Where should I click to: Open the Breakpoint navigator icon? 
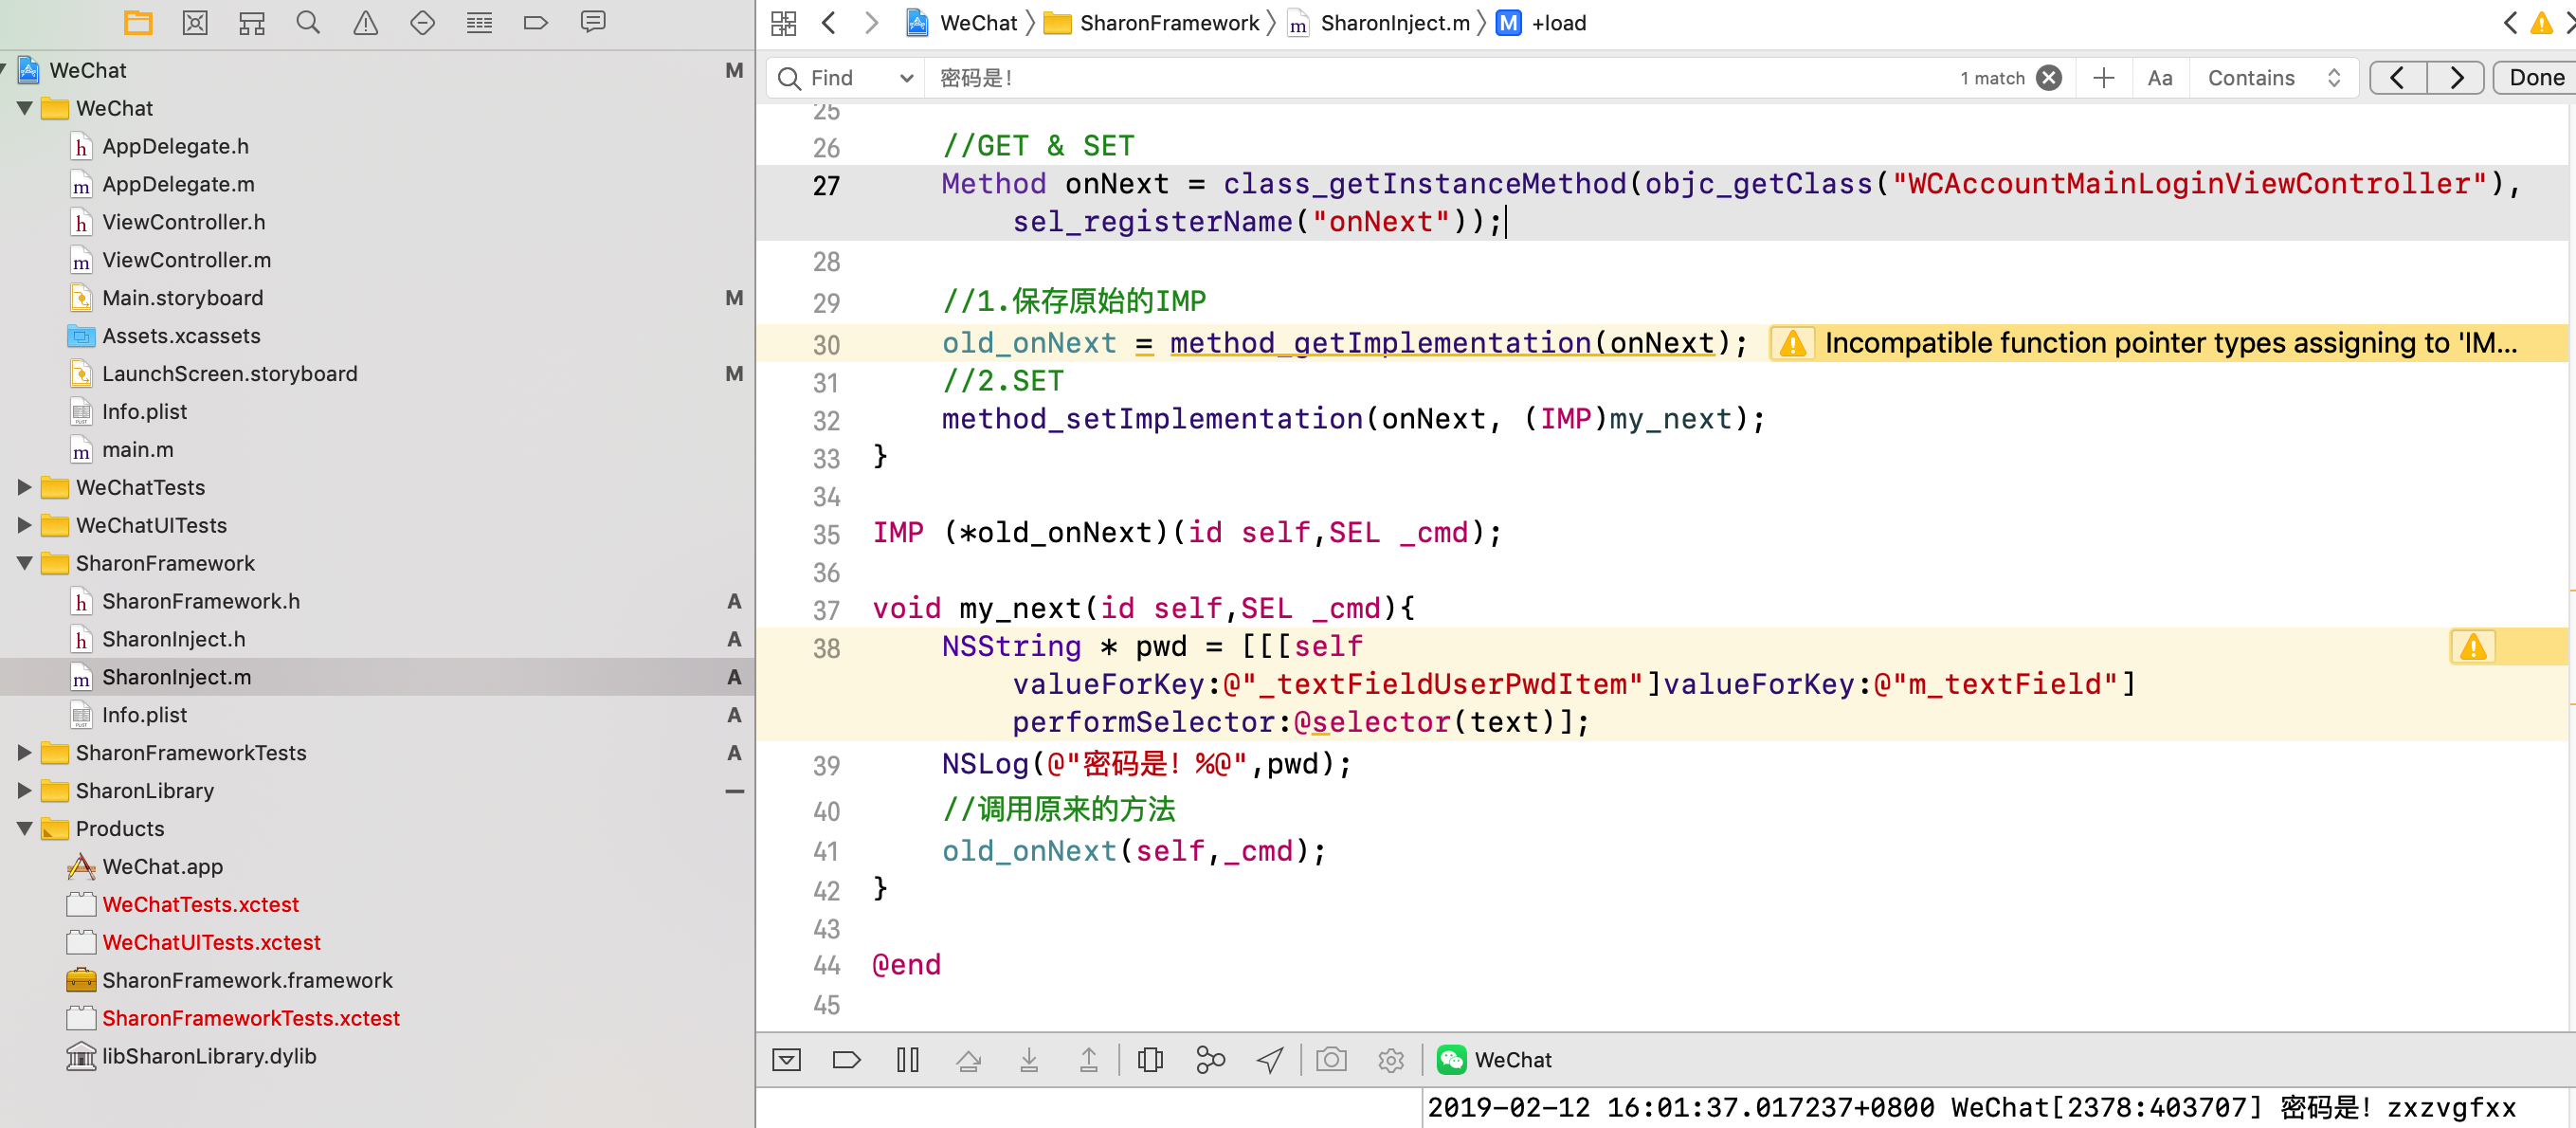[536, 23]
